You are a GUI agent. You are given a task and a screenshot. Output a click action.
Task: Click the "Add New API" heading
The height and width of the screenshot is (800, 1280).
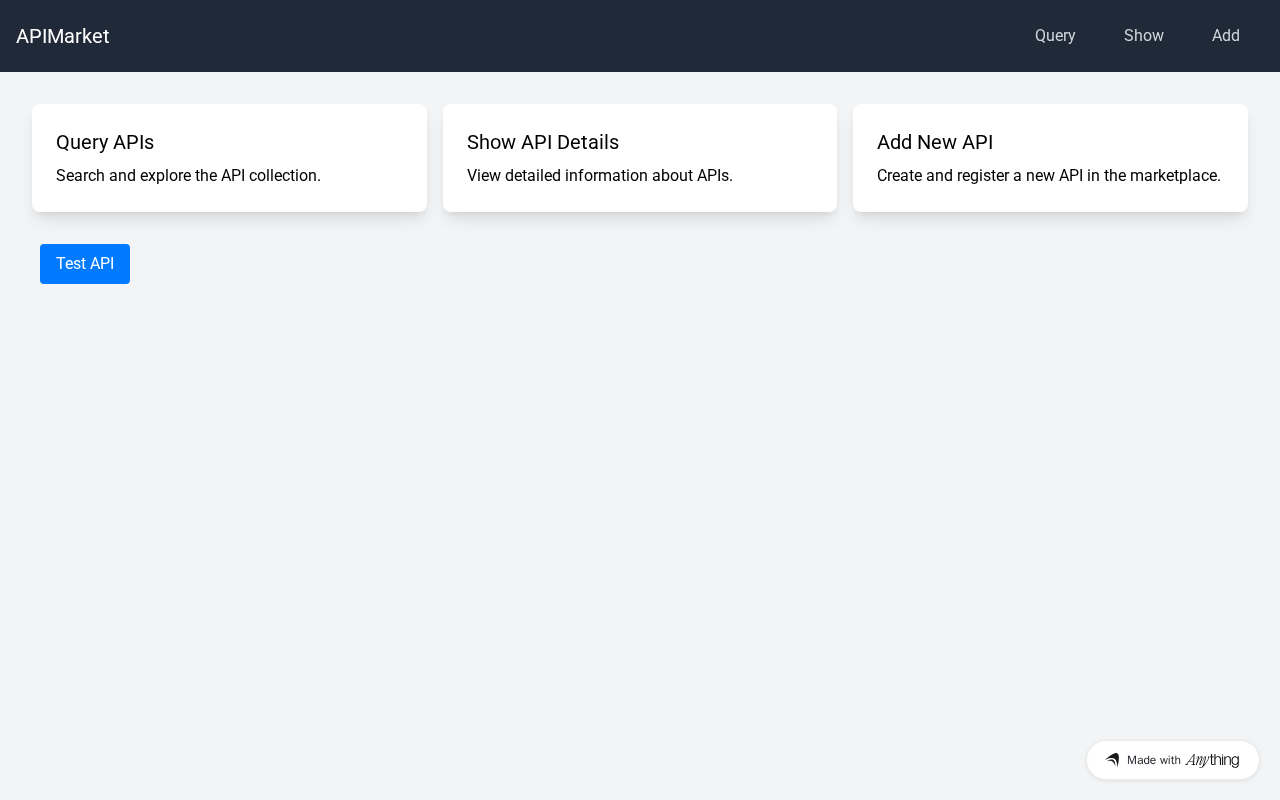(x=935, y=142)
